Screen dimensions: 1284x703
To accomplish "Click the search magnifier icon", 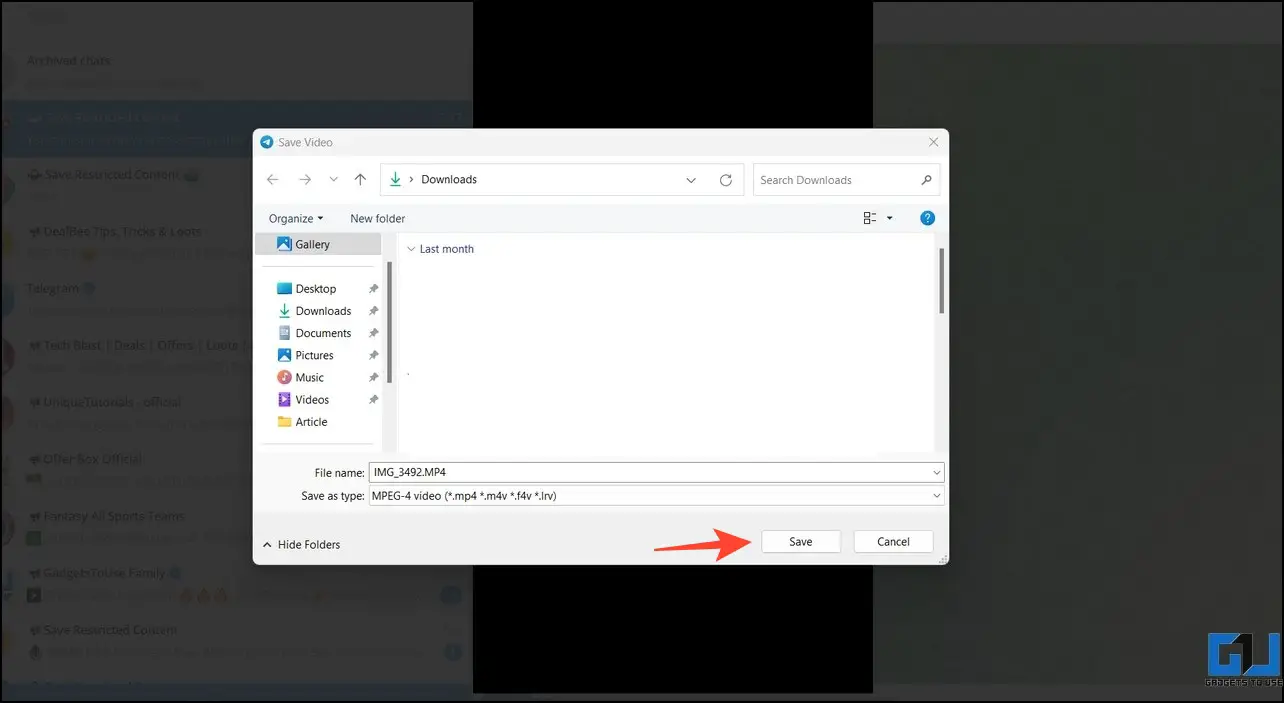I will (x=926, y=180).
